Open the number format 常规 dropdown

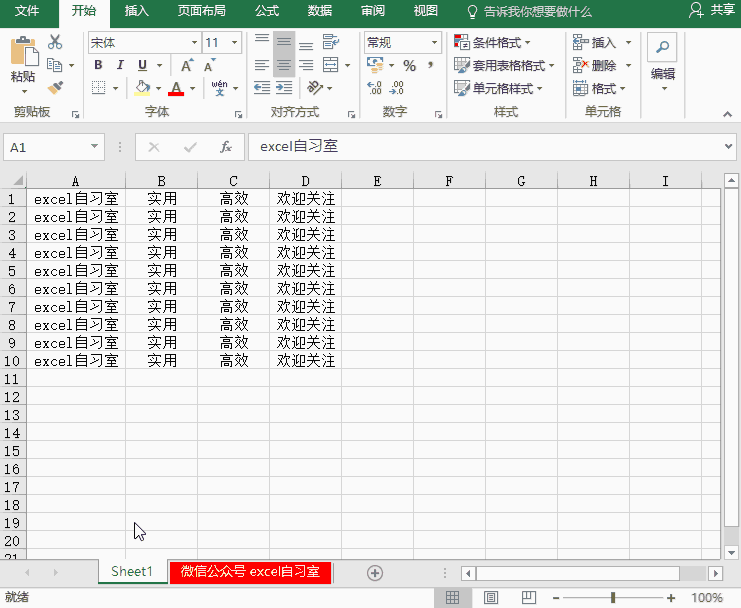point(434,43)
